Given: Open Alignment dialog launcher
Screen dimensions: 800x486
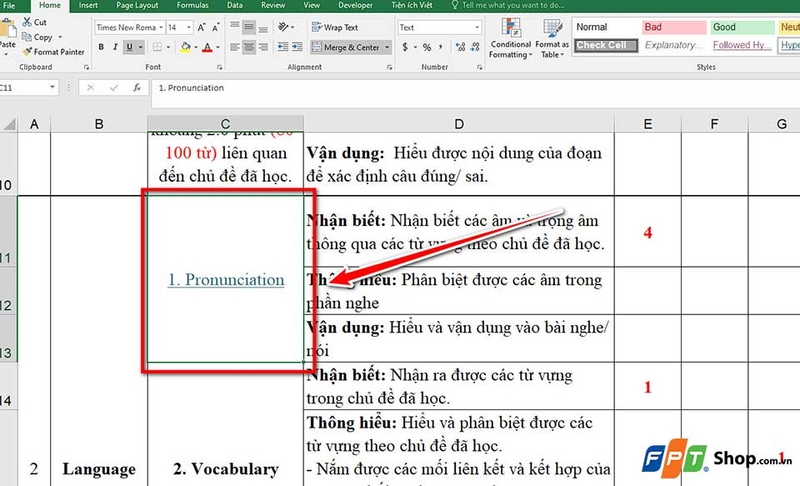Looking at the screenshot, I should click(389, 67).
